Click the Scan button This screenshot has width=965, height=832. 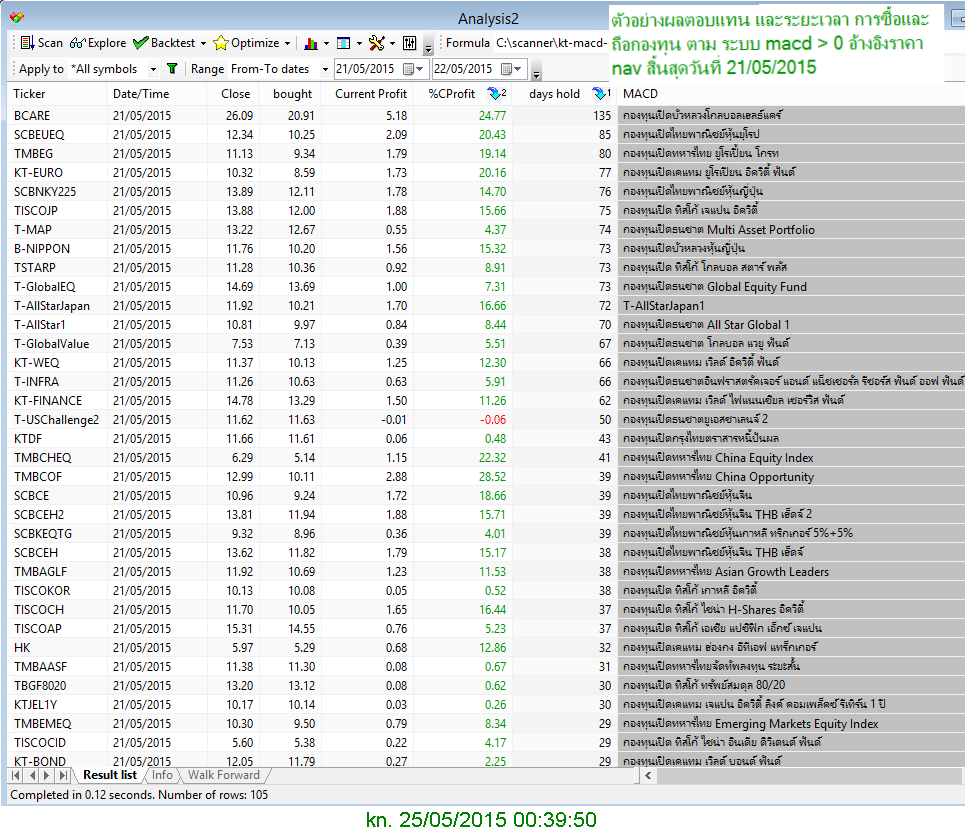pos(41,42)
